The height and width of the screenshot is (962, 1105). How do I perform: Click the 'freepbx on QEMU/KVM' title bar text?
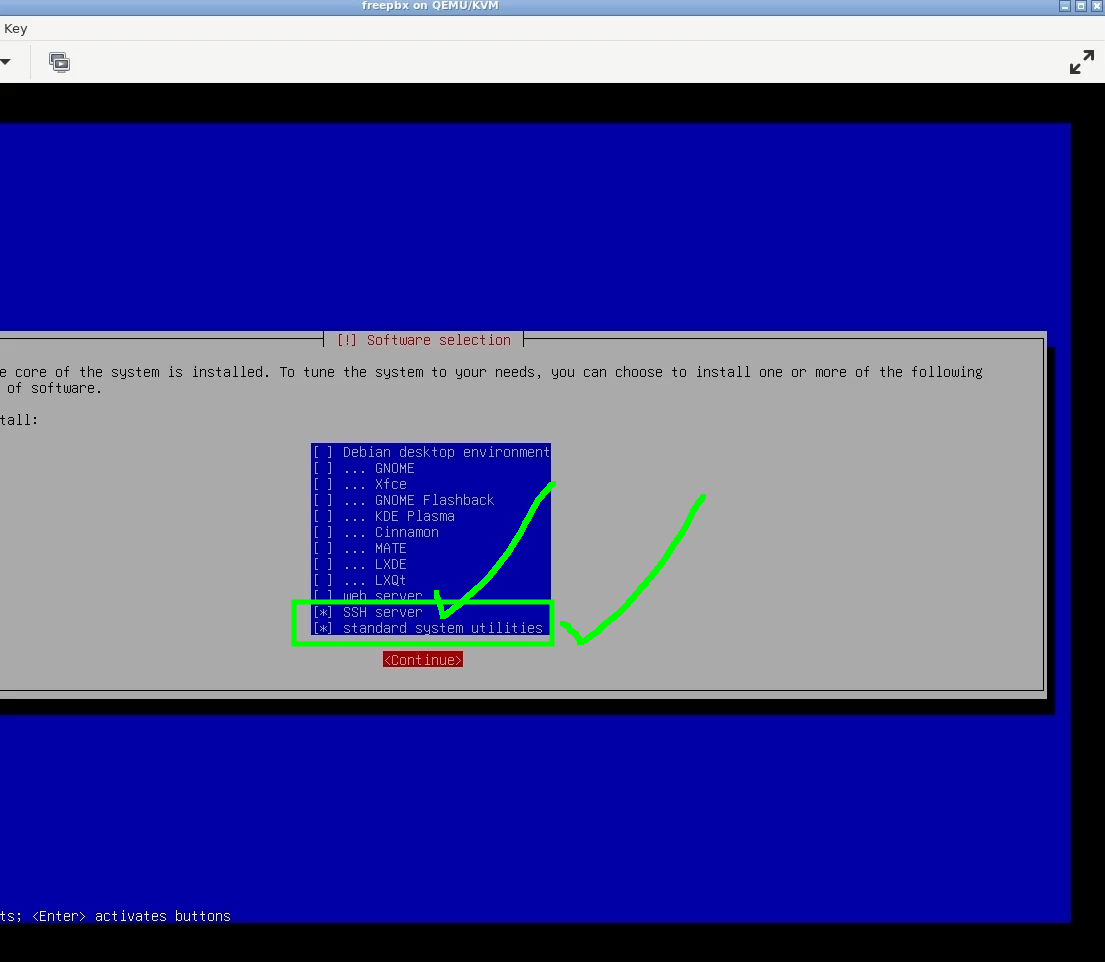click(x=430, y=6)
